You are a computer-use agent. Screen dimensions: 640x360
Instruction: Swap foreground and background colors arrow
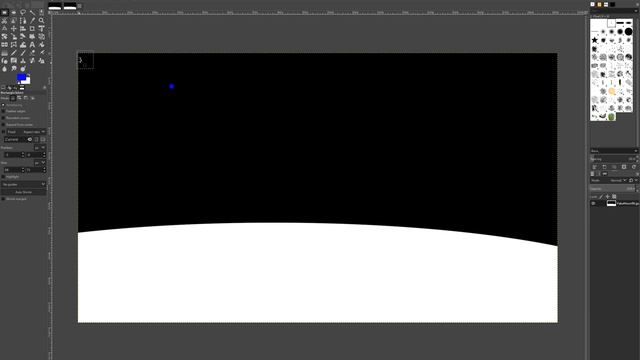(x=28, y=75)
